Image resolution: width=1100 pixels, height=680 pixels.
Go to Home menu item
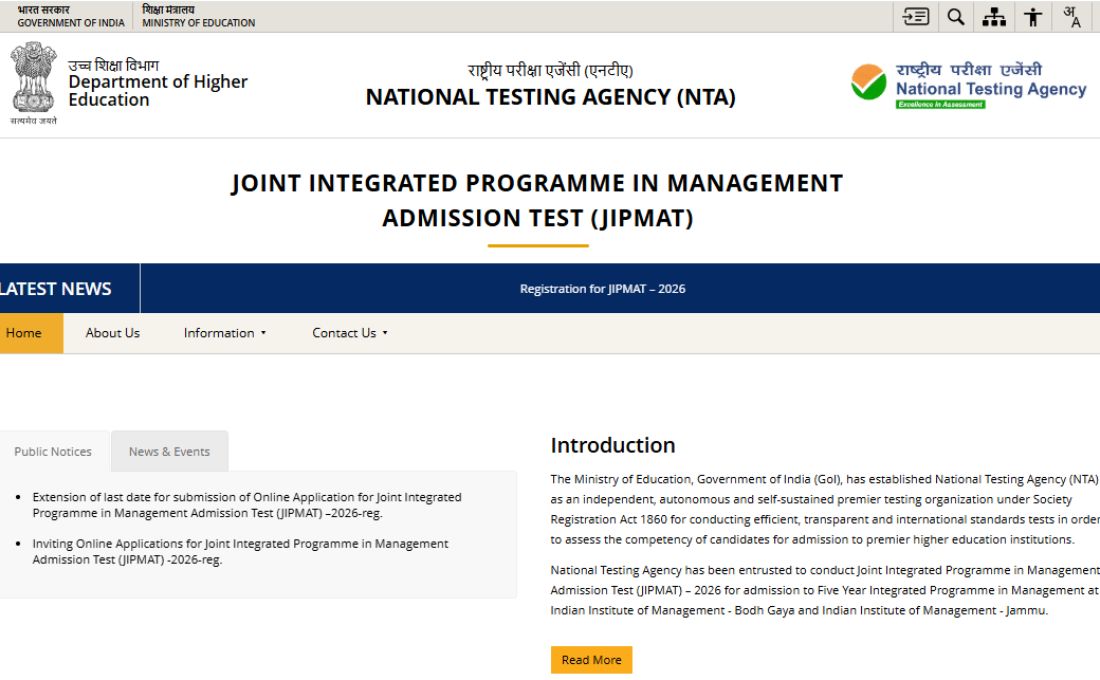tap(24, 333)
